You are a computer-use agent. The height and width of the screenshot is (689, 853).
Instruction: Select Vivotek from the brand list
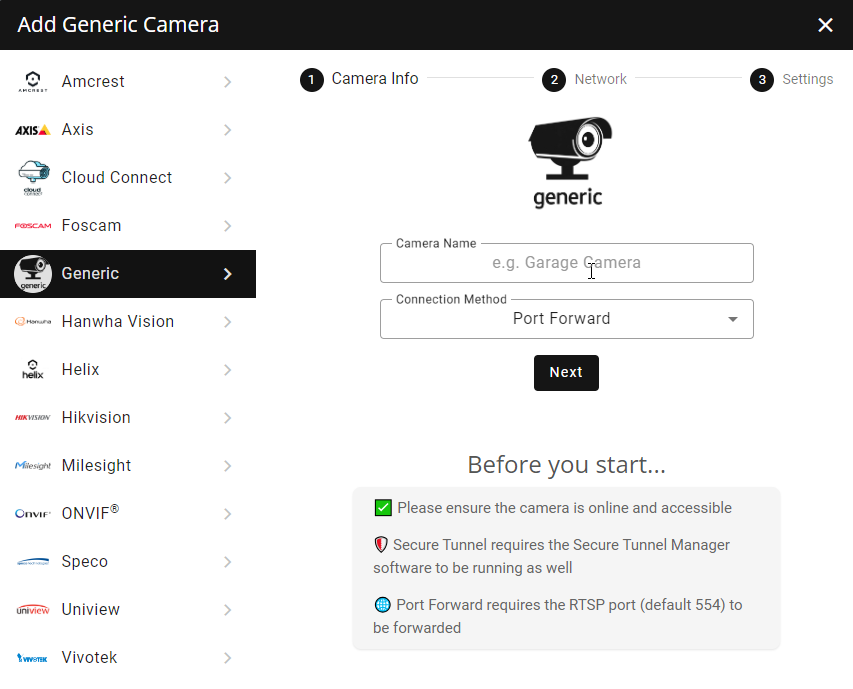coord(128,658)
